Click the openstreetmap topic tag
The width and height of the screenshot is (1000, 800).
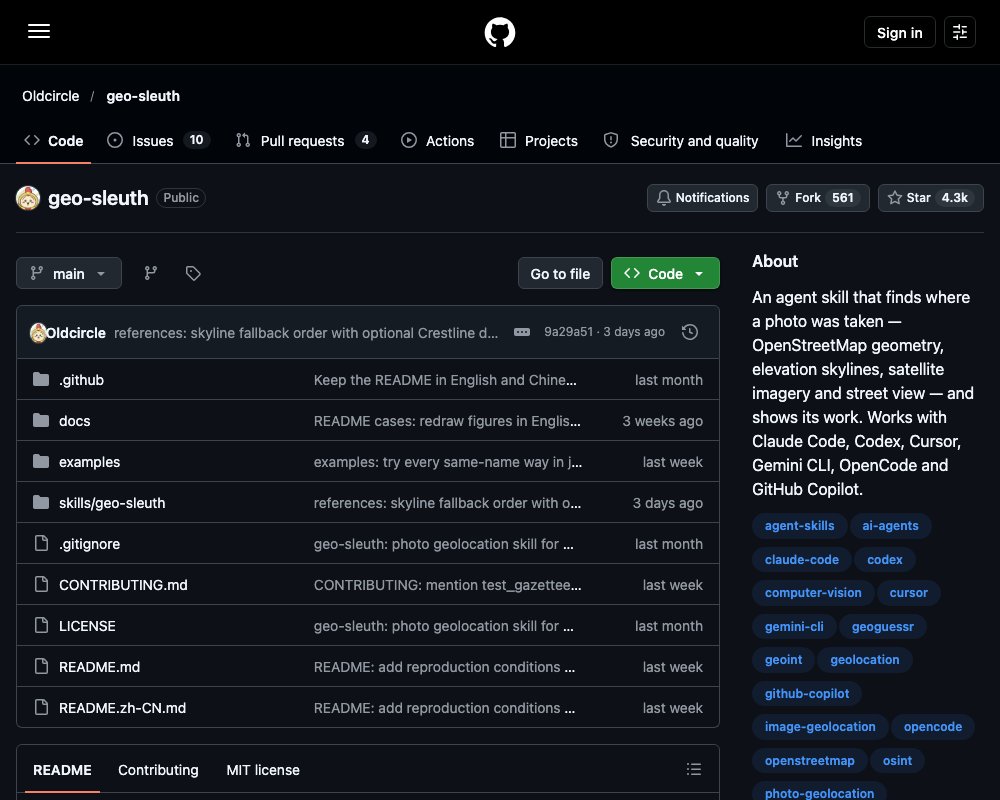809,760
